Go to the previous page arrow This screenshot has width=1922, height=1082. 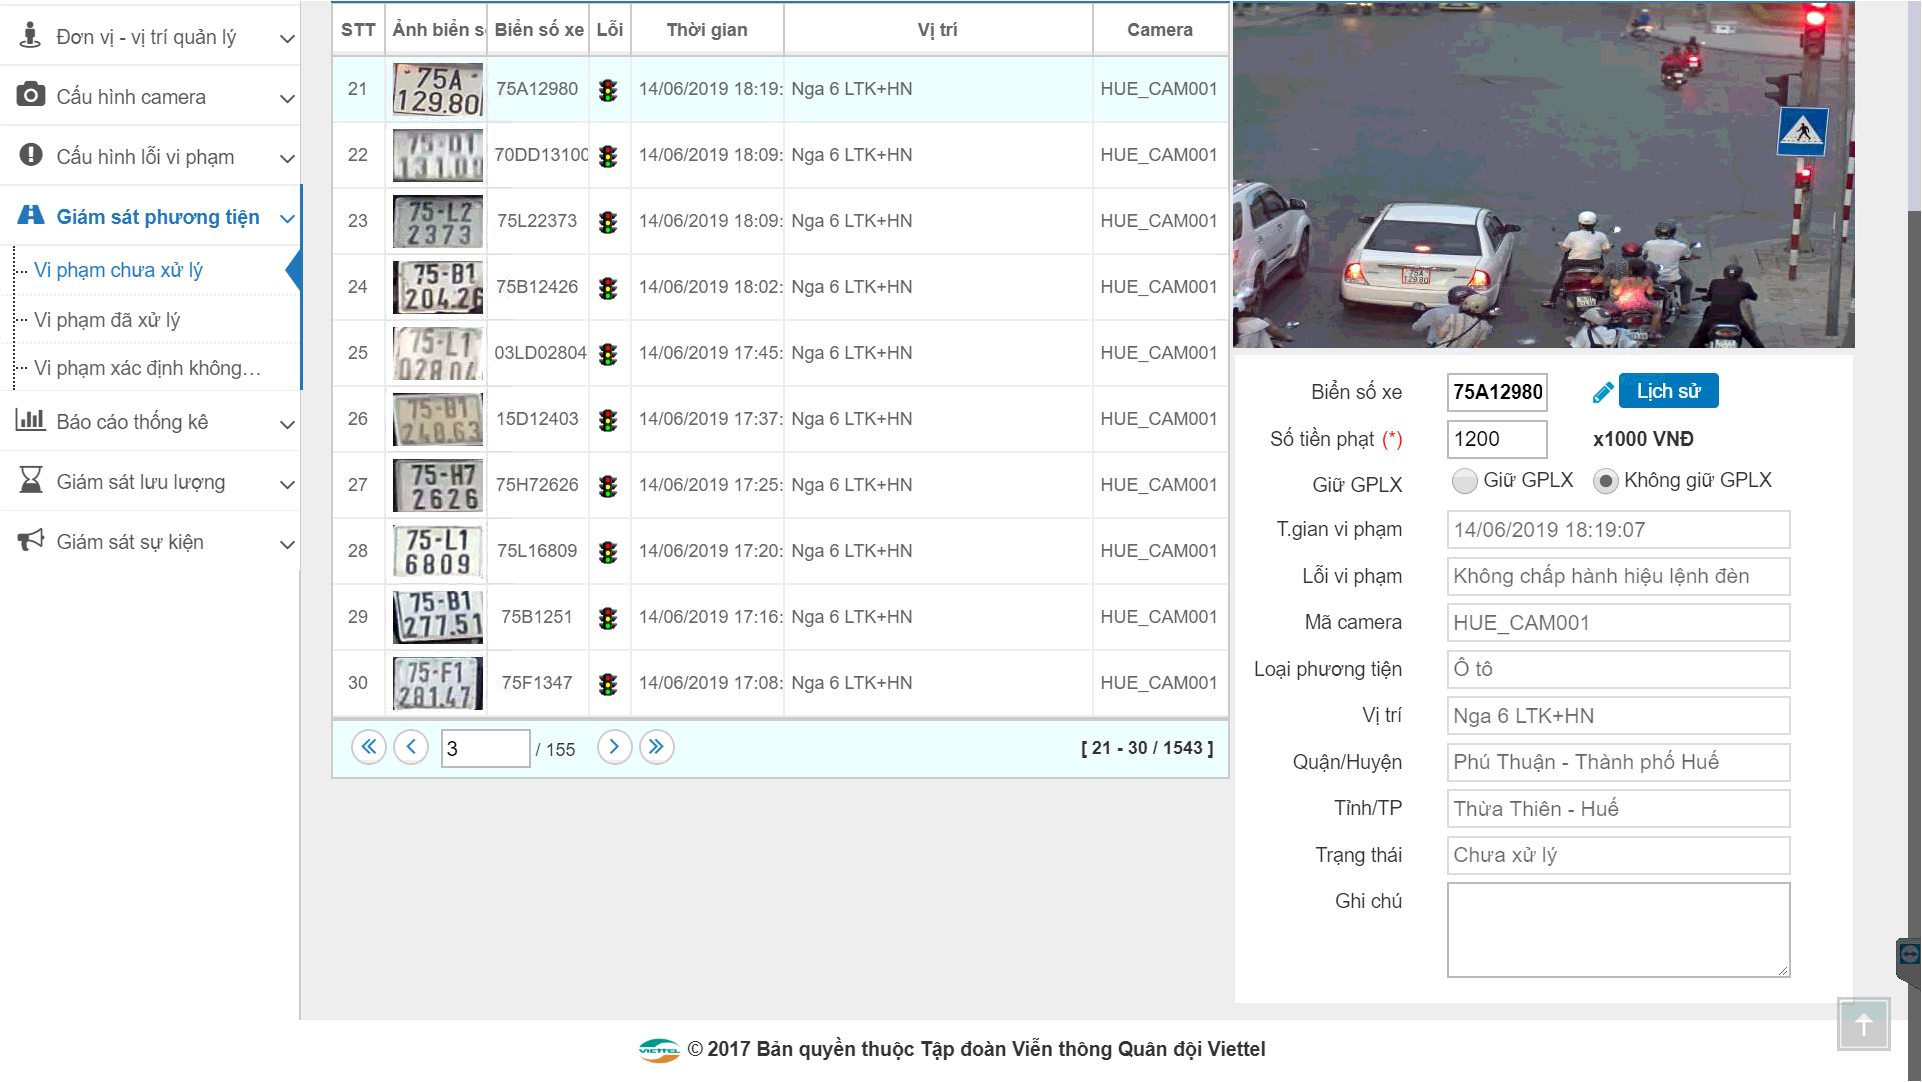[411, 747]
